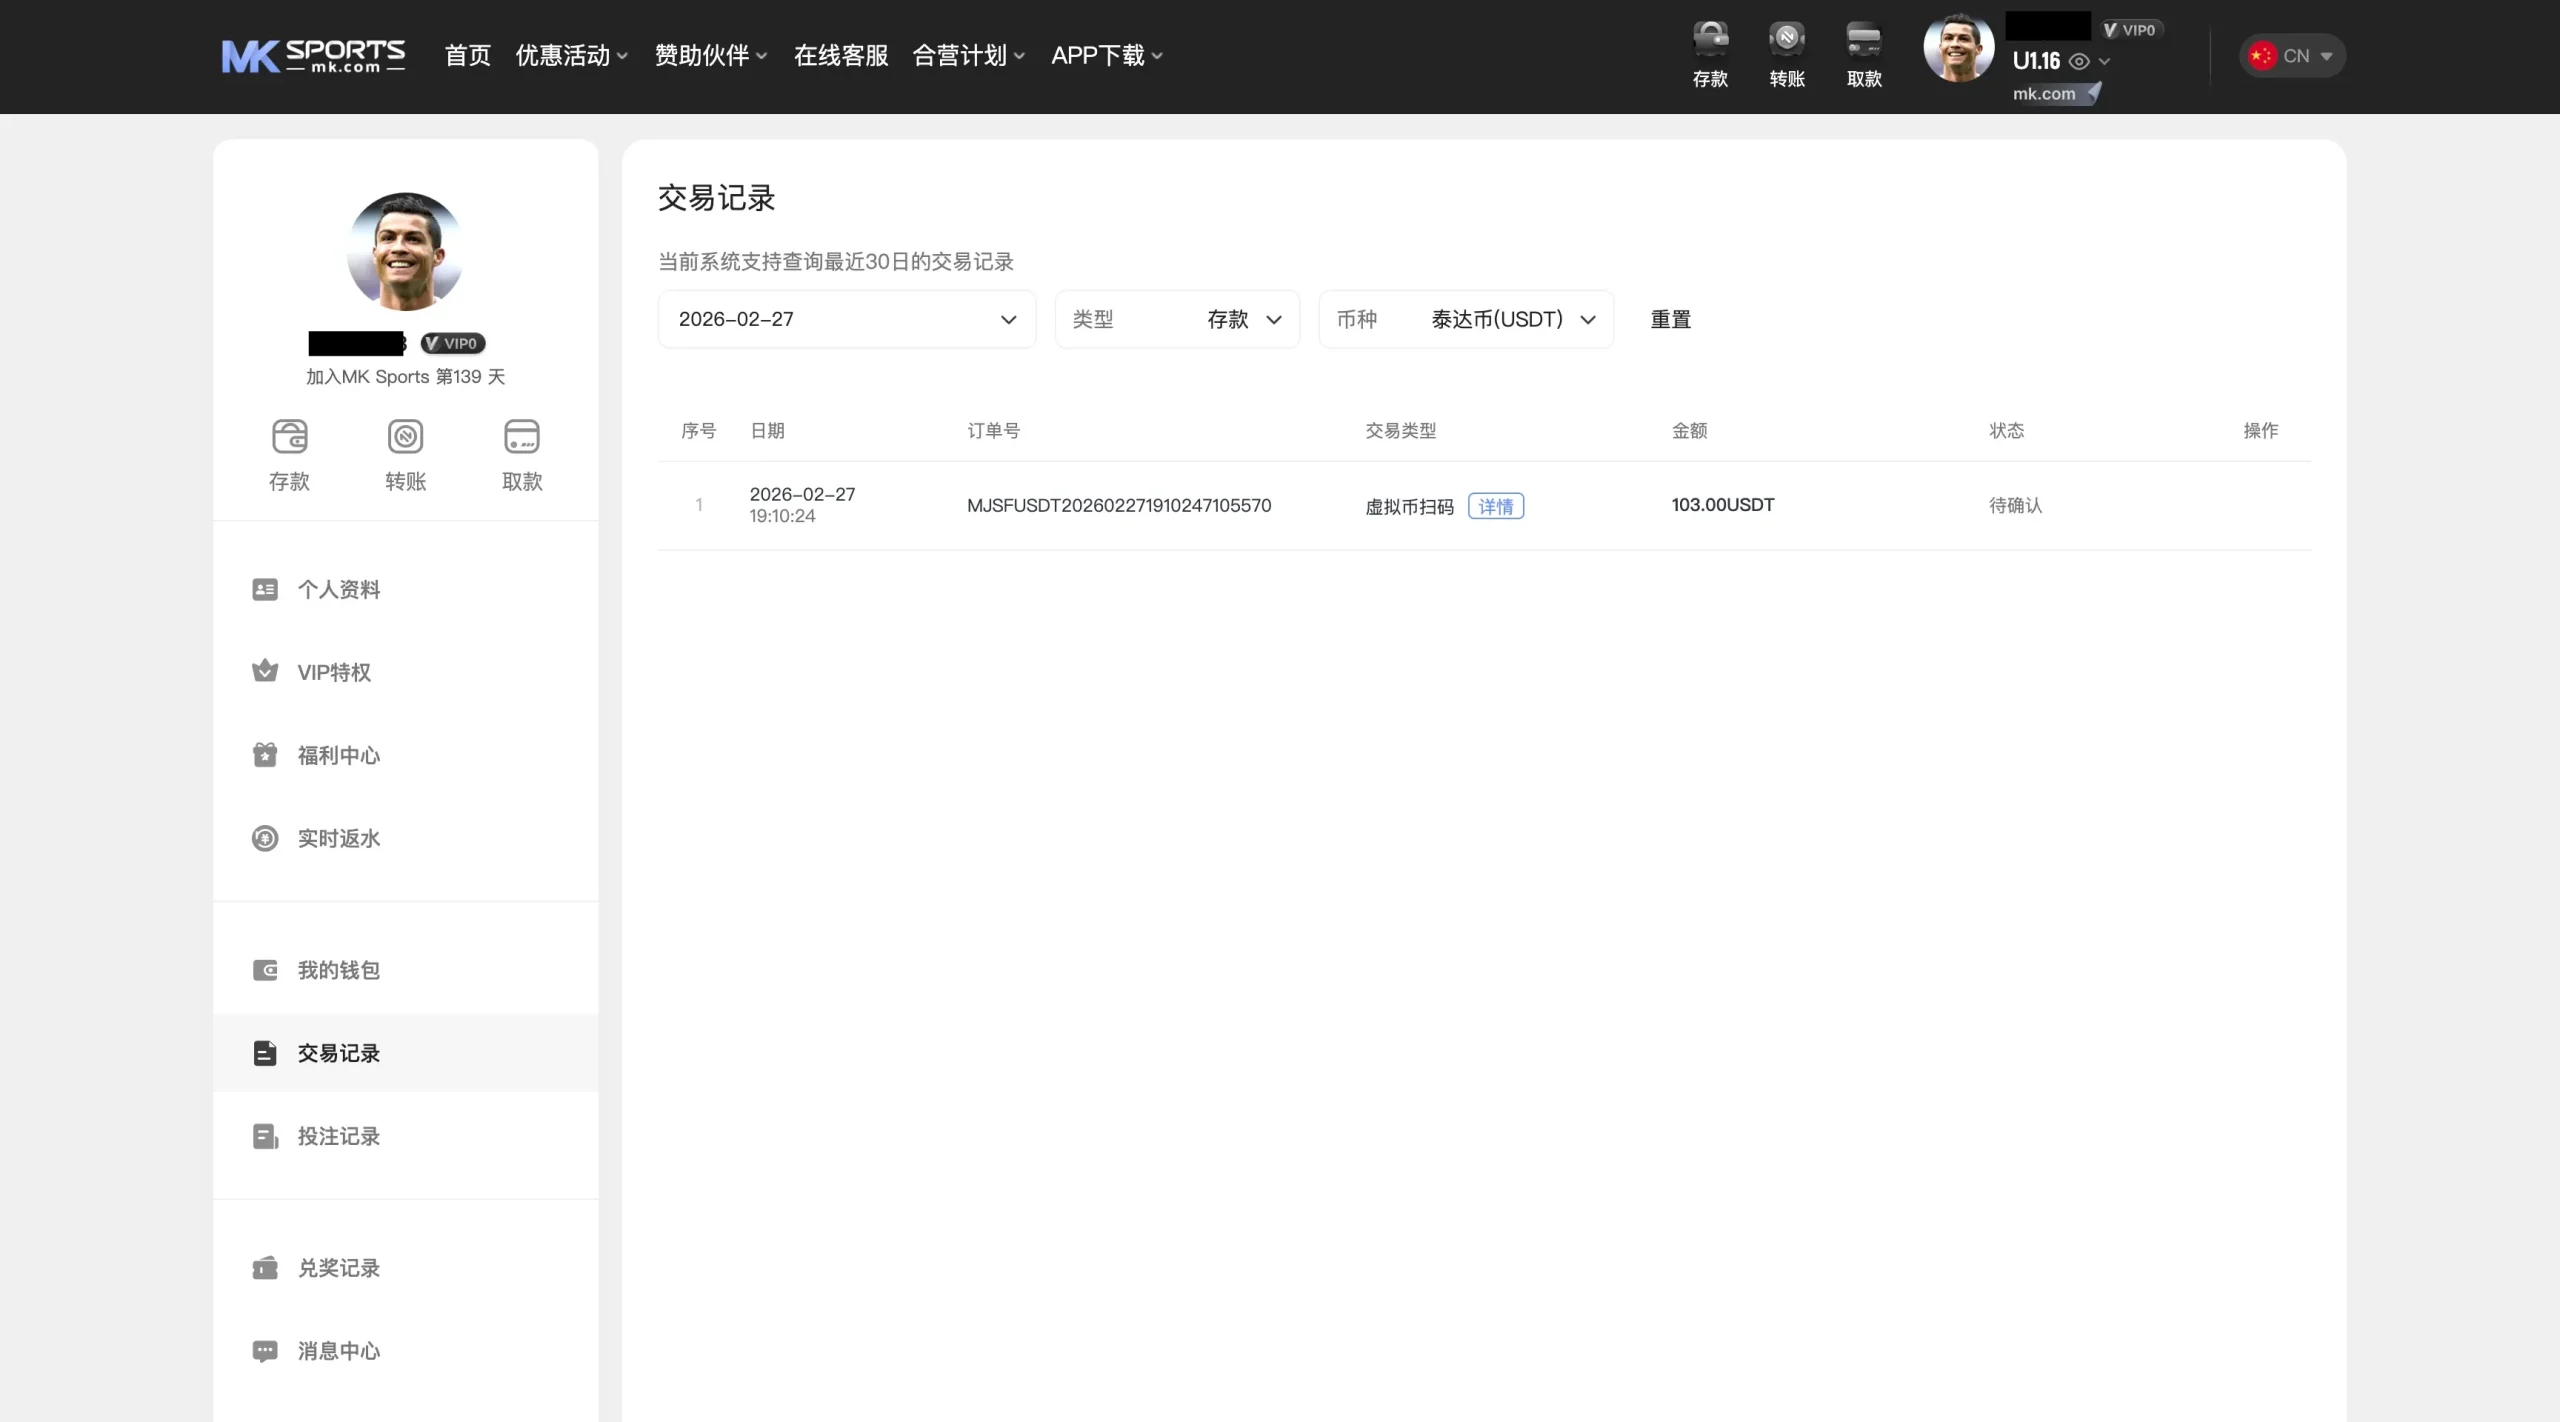2560x1422 pixels.
Task: Click the paper-plane icon next to mk.com
Action: tap(2093, 93)
